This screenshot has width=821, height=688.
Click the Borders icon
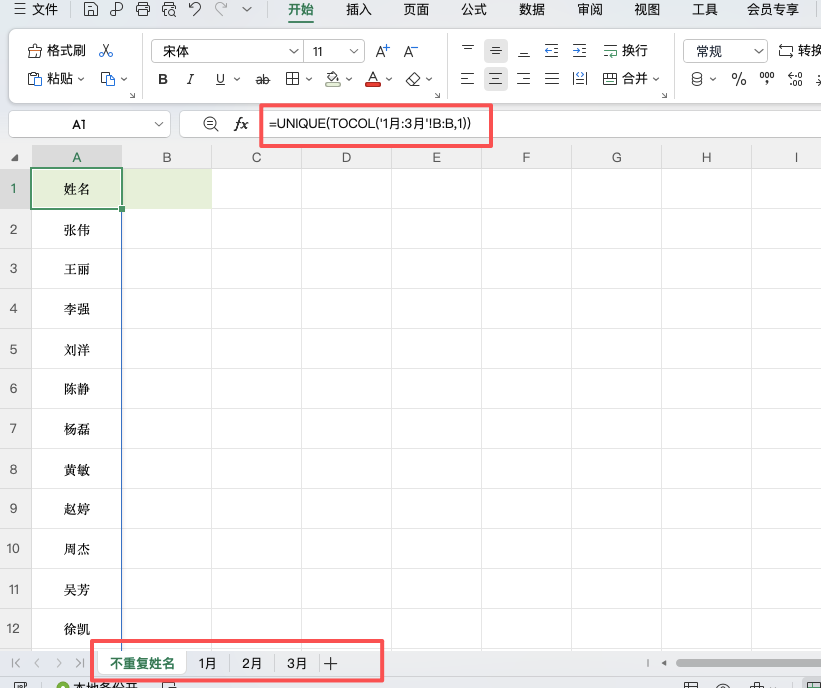pos(292,79)
